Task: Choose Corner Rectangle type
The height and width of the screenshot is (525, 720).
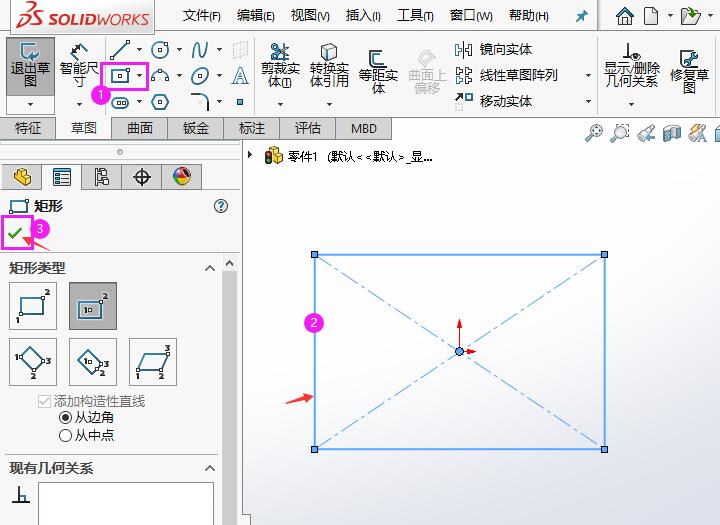Action: pyautogui.click(x=33, y=306)
